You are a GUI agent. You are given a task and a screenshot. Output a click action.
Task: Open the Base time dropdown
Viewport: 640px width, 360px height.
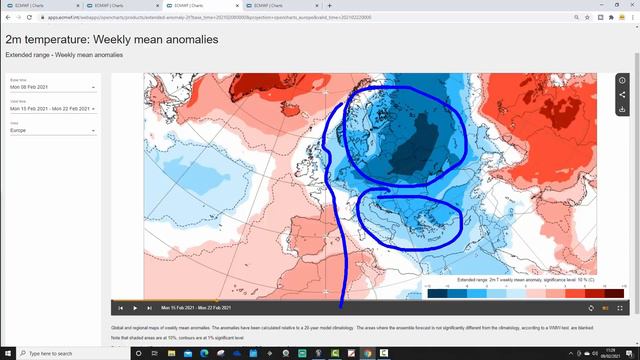[x=53, y=87]
